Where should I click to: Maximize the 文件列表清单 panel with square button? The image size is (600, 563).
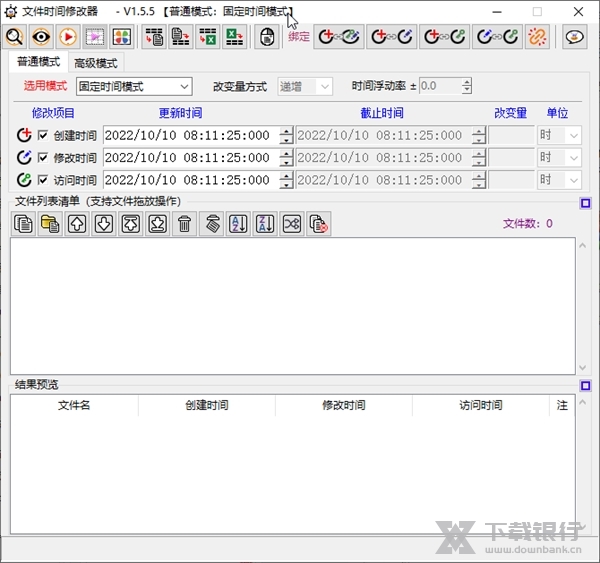tap(585, 203)
